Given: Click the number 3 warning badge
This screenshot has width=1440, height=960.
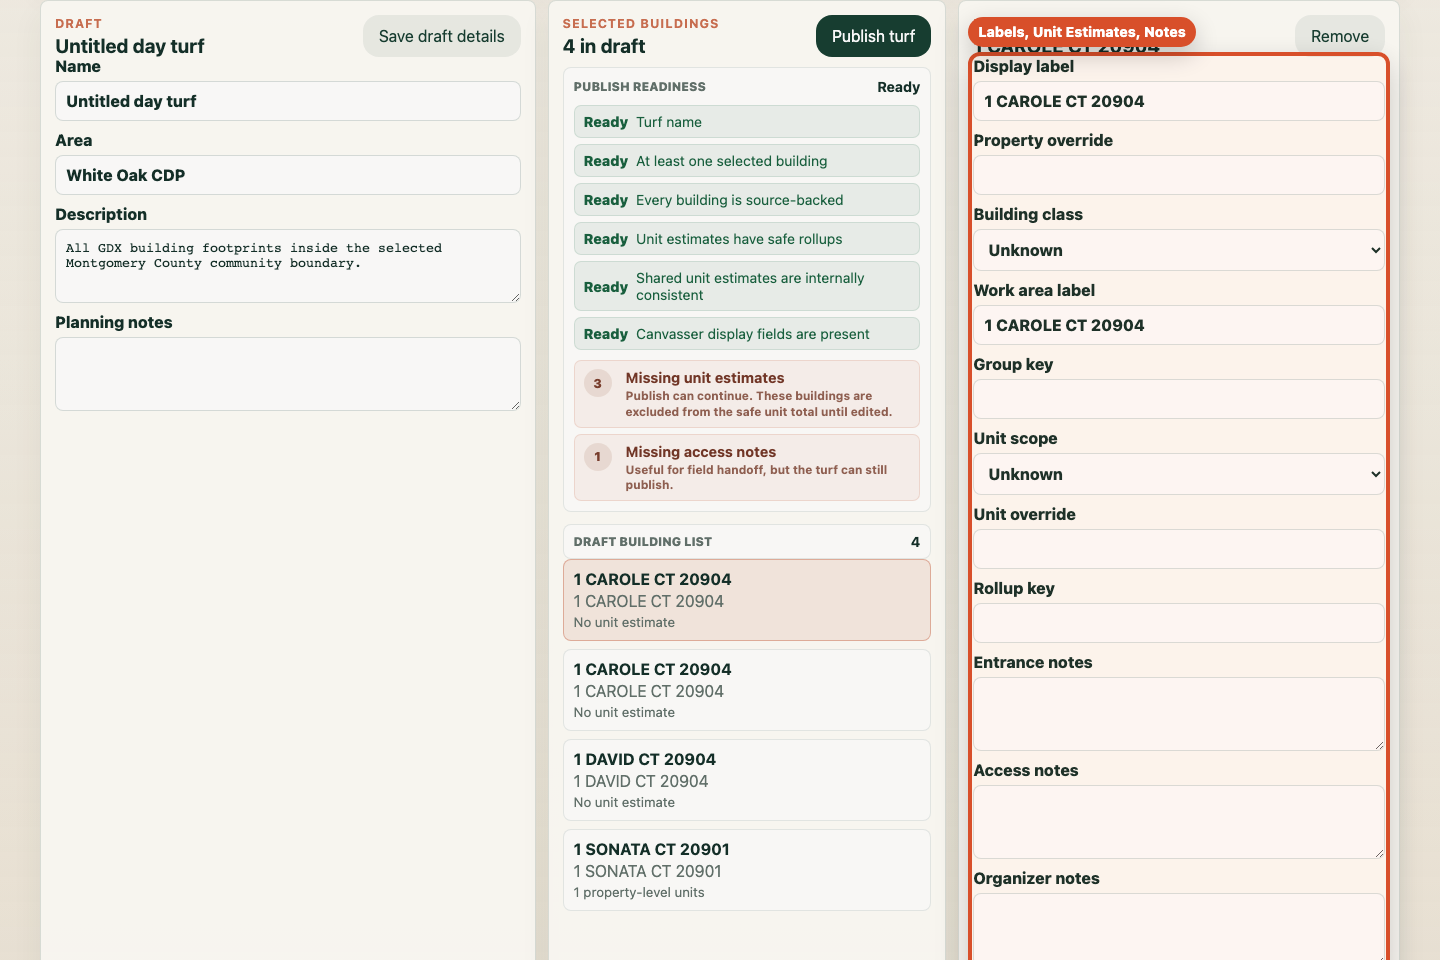Looking at the screenshot, I should [x=598, y=383].
